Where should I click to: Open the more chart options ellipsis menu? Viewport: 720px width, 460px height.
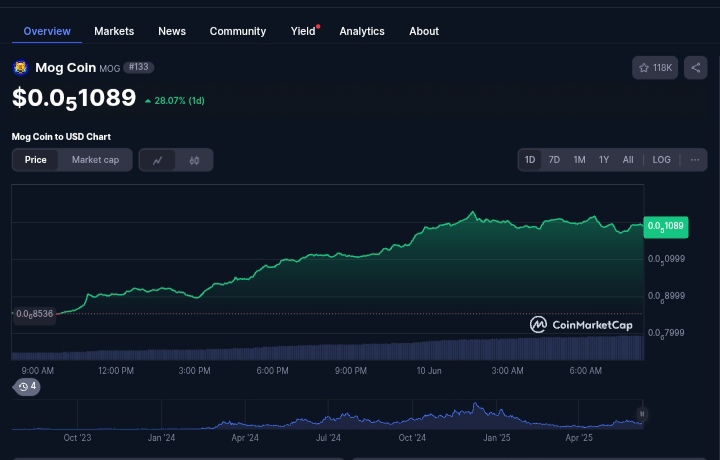(x=695, y=160)
